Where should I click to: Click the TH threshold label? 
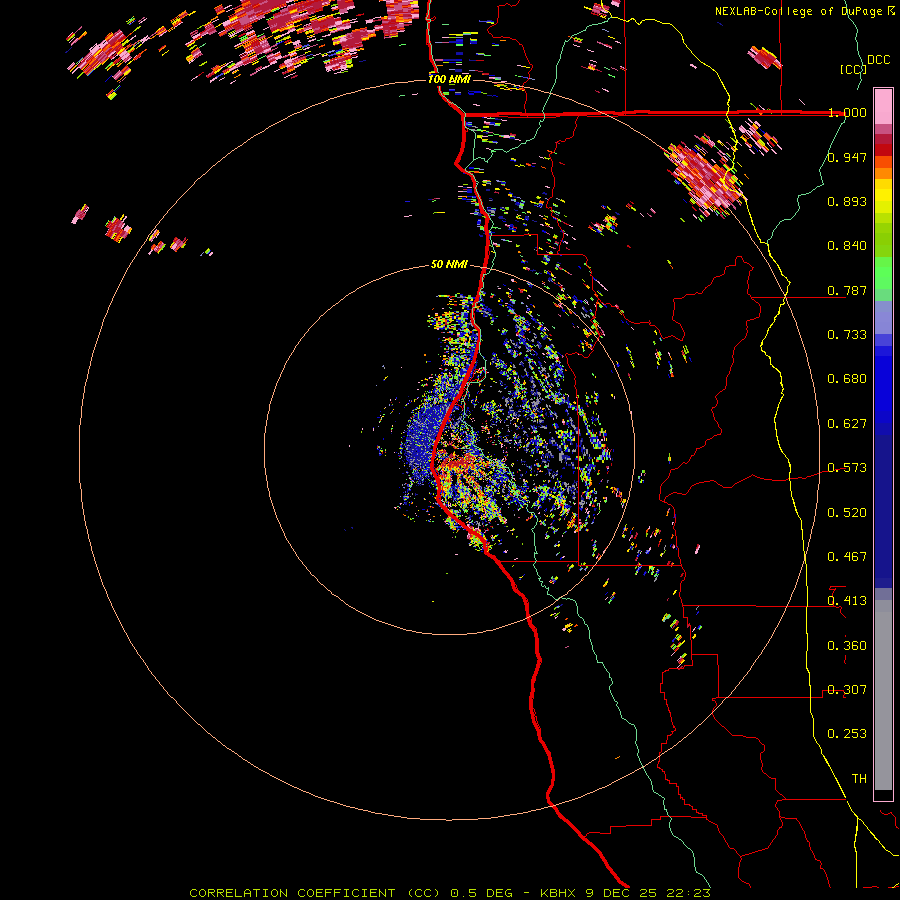click(x=859, y=779)
